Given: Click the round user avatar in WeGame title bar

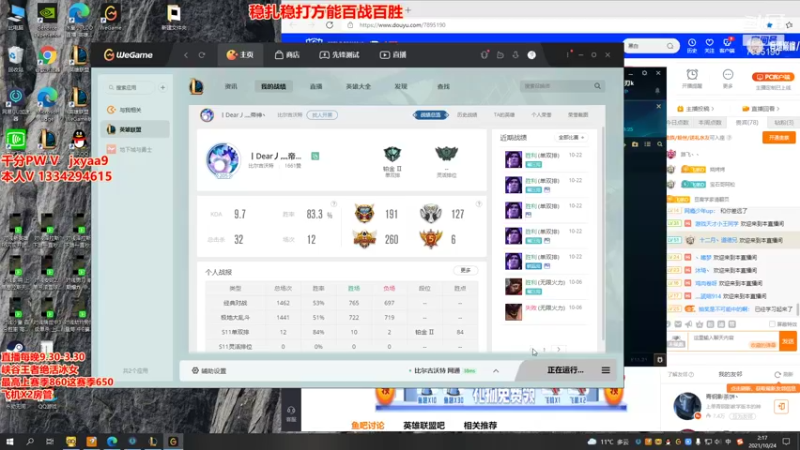Looking at the screenshot, I should 532,55.
